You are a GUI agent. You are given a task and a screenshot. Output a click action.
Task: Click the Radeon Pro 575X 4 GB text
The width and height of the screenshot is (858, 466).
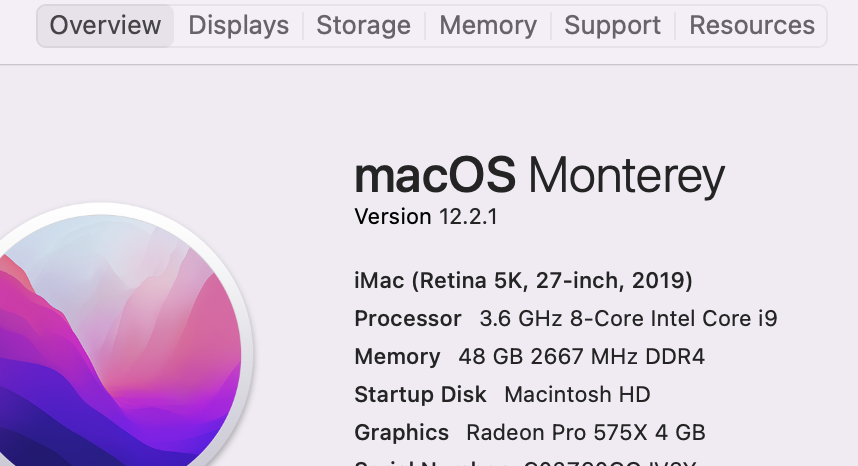[x=586, y=432]
